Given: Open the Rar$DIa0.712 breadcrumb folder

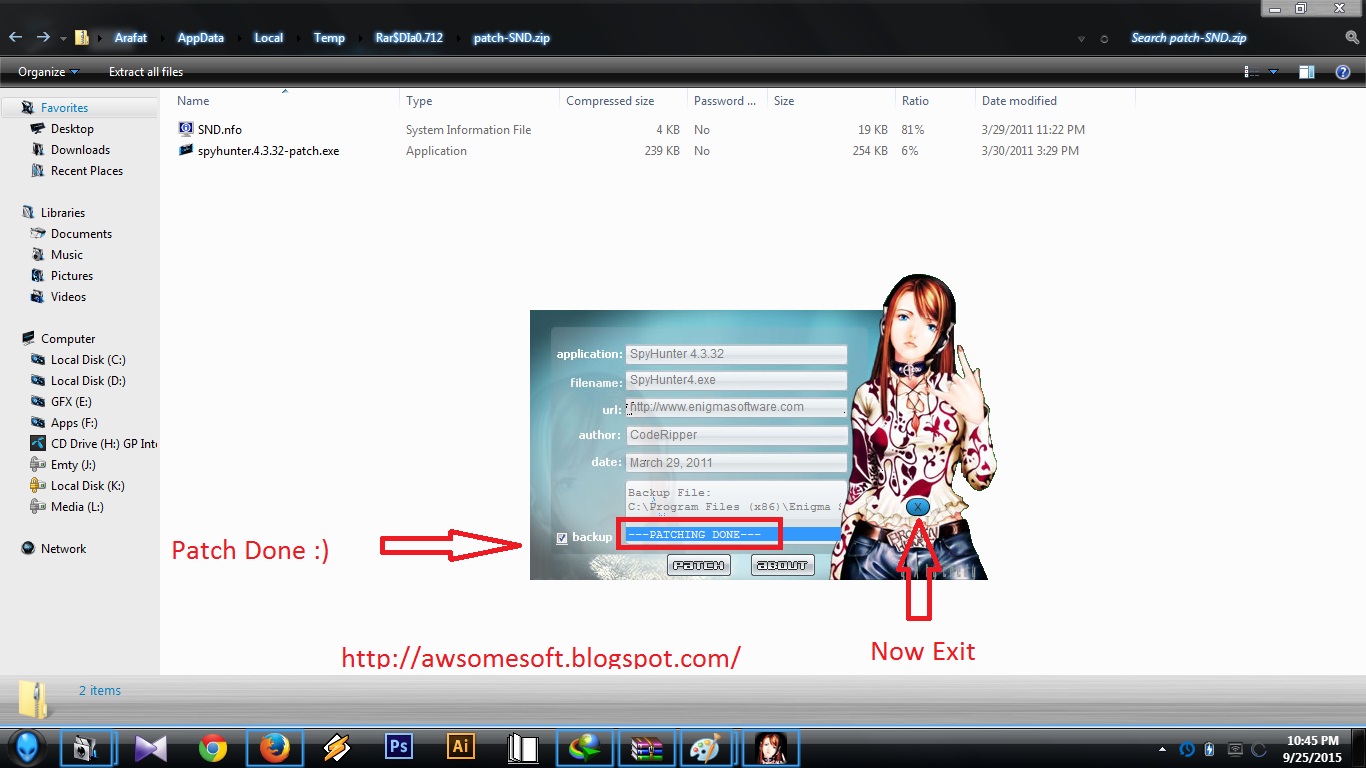Looking at the screenshot, I should click(x=409, y=38).
